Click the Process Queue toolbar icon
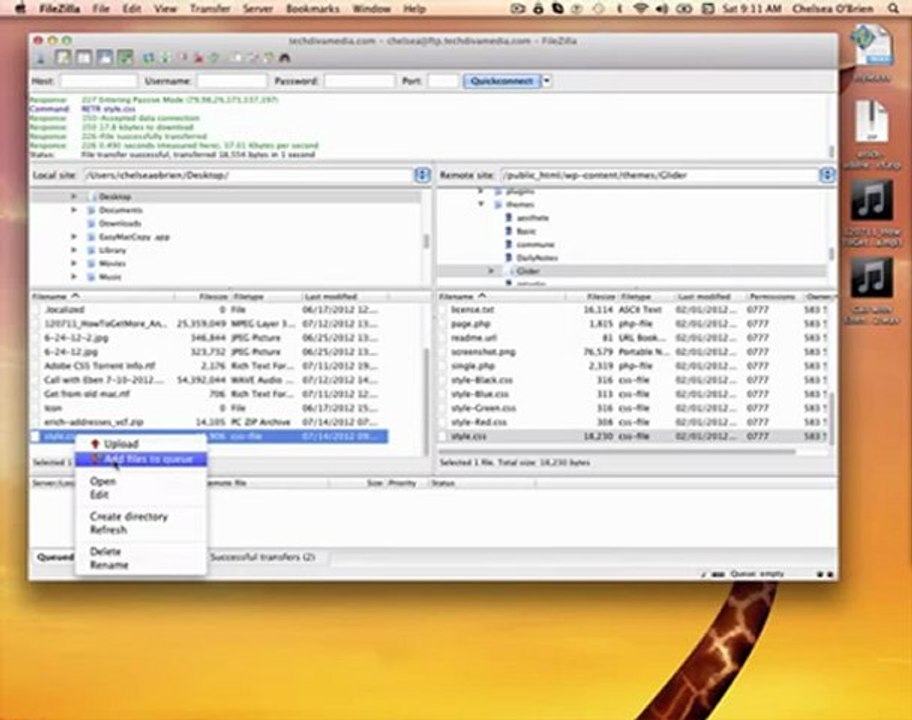This screenshot has width=912, height=720. pyautogui.click(x=165, y=59)
